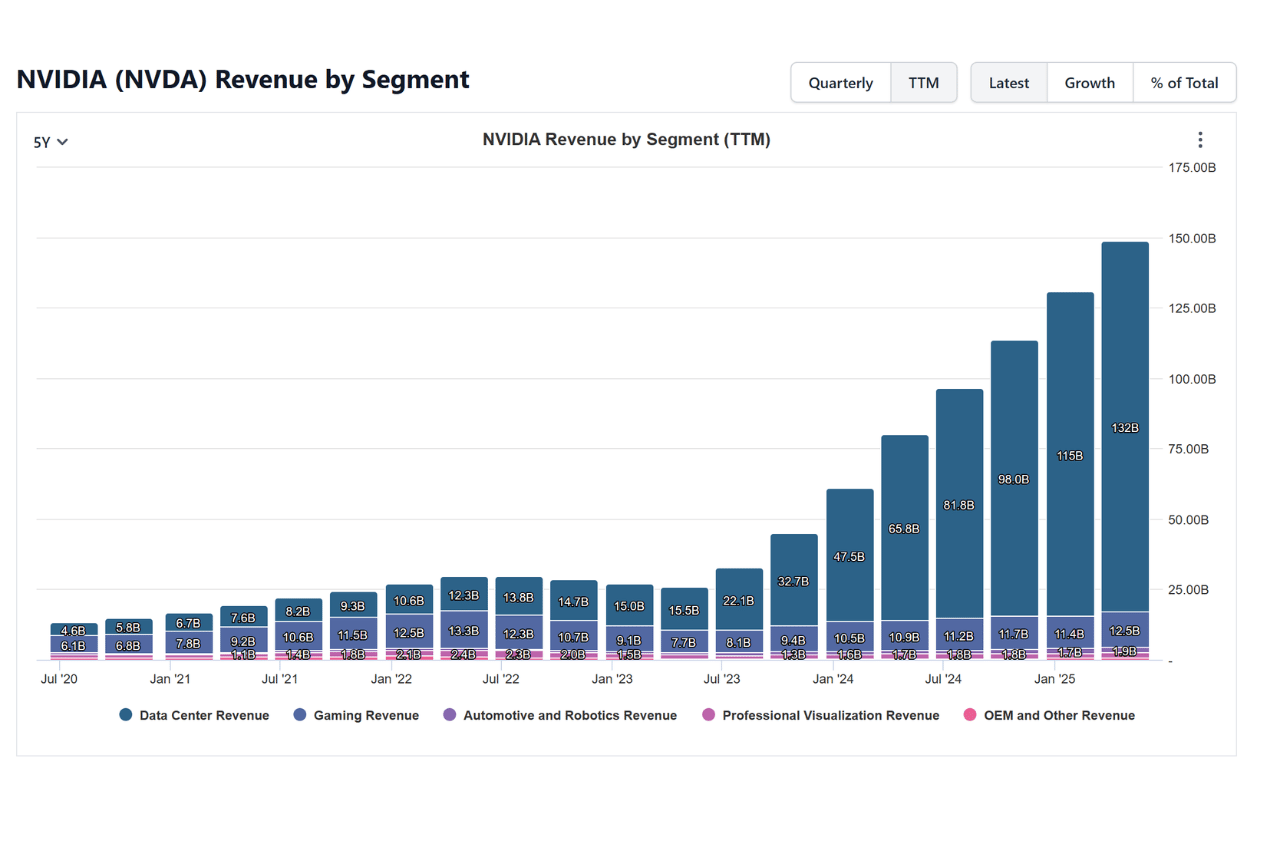Click the 12.5B Gaming segment in last bar
This screenshot has width=1280, height=854.
point(1125,630)
